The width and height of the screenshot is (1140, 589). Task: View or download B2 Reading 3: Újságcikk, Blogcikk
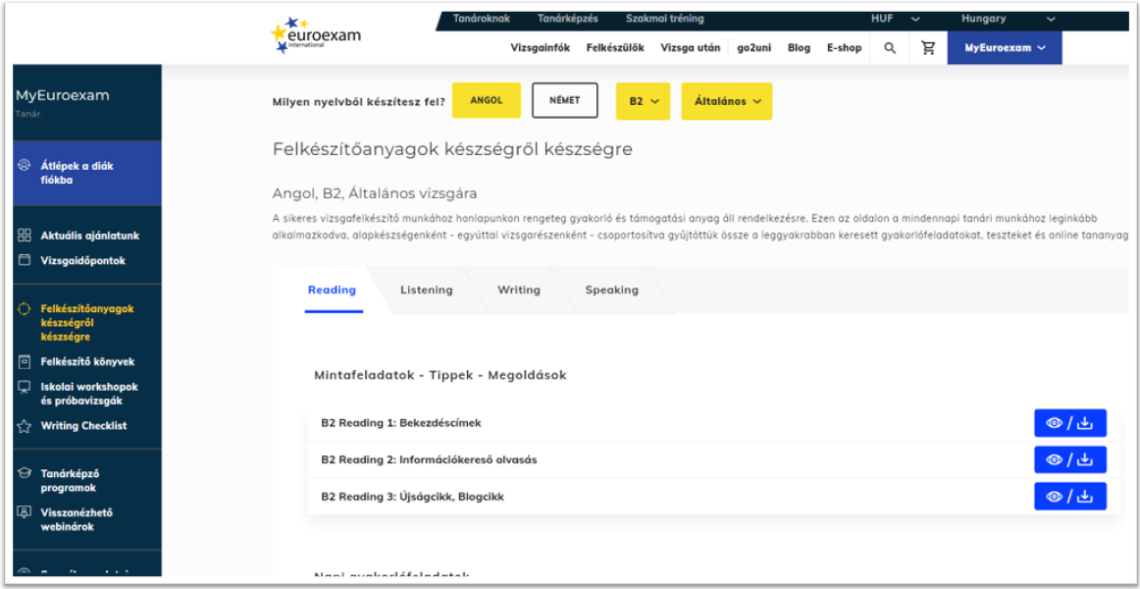click(1070, 497)
